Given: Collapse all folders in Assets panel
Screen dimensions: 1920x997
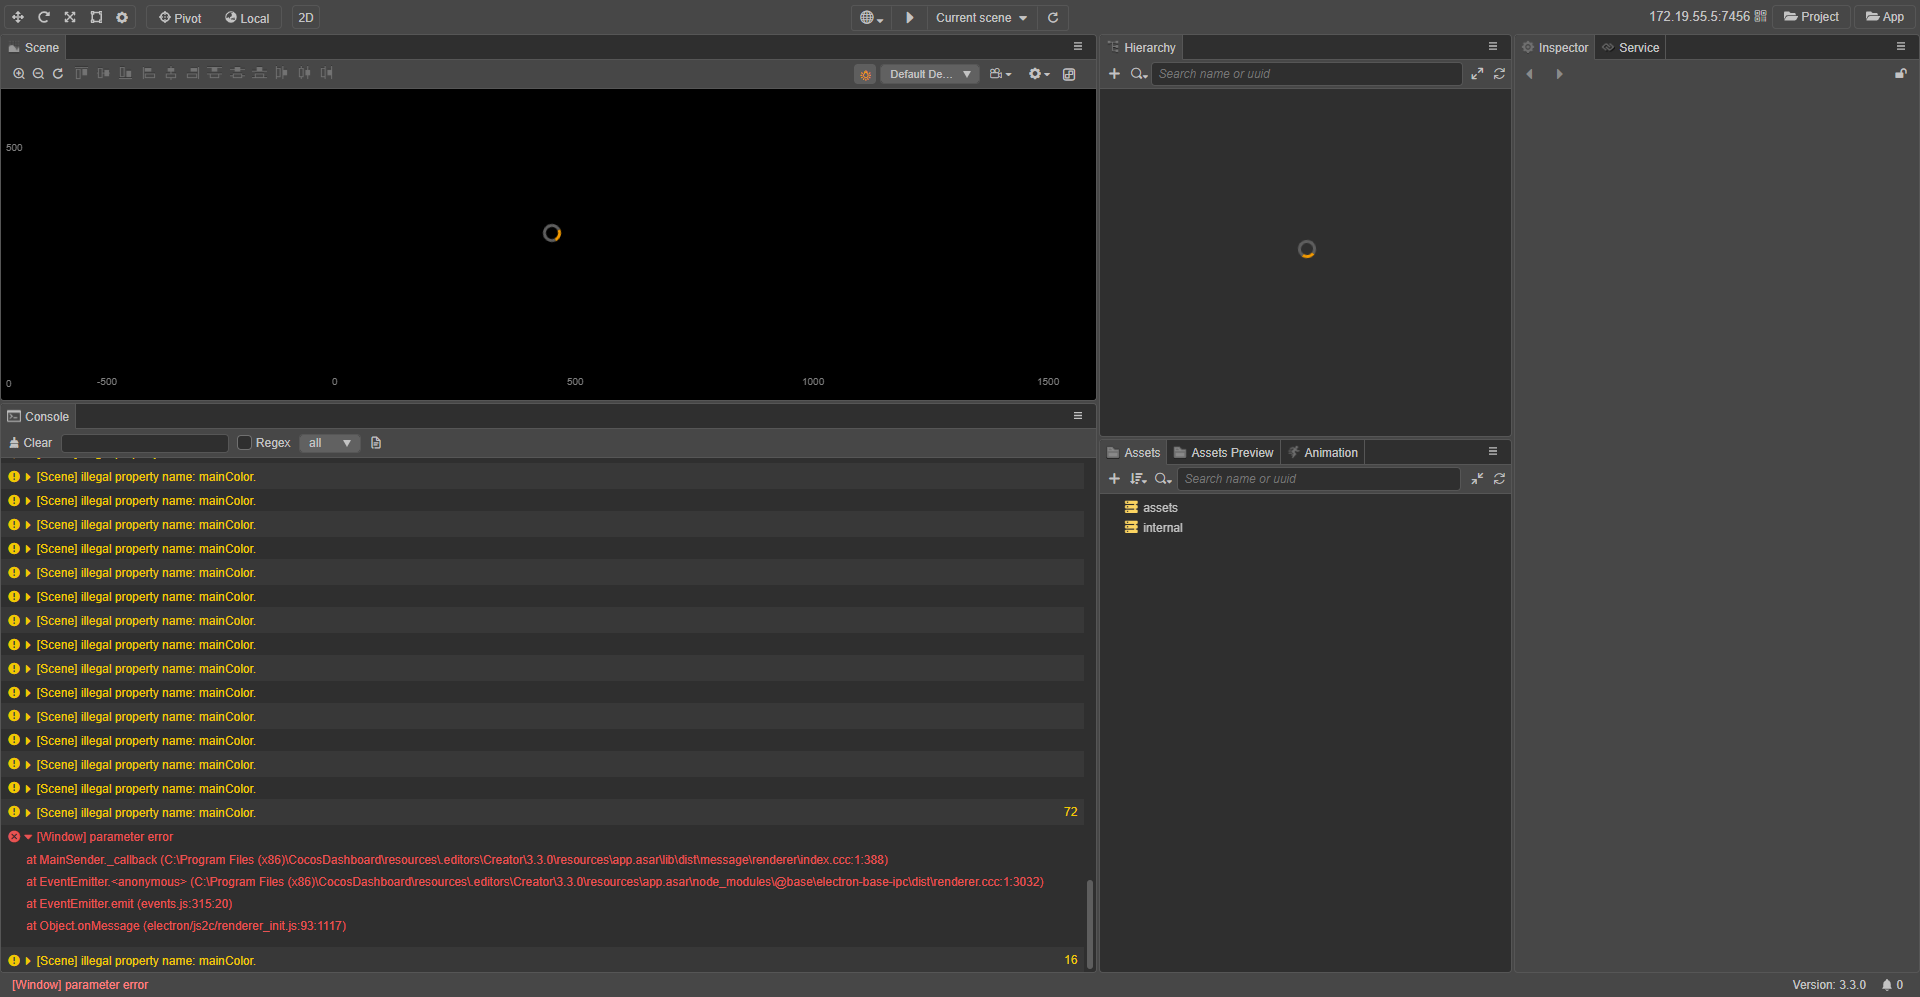Looking at the screenshot, I should (x=1477, y=478).
